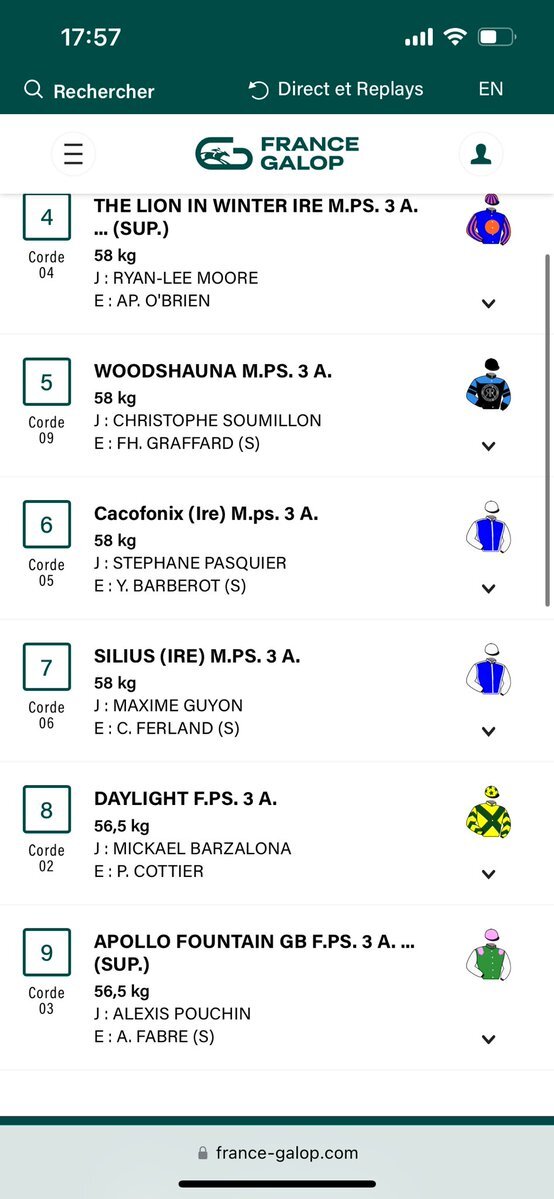Switch language to EN
This screenshot has height=1199, width=554.
[490, 89]
